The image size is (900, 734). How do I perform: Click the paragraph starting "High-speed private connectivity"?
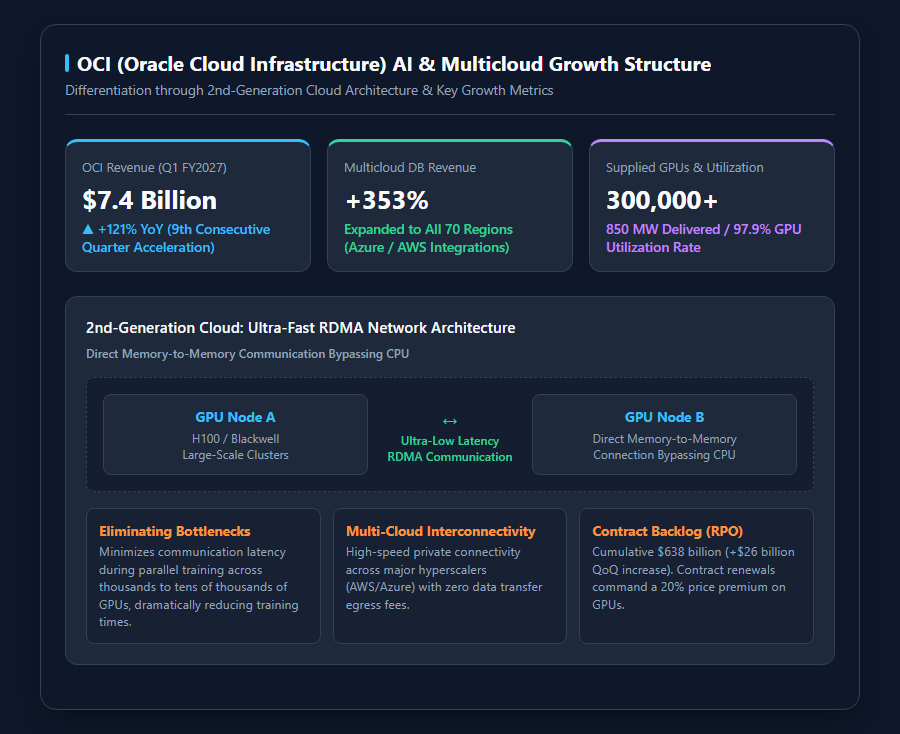click(444, 578)
